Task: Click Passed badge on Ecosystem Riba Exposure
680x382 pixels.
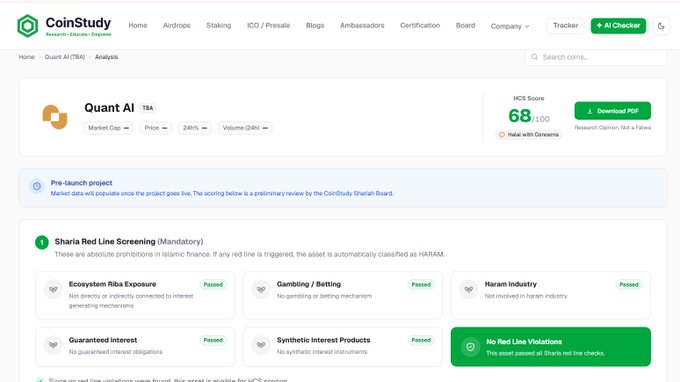Action: (x=213, y=285)
